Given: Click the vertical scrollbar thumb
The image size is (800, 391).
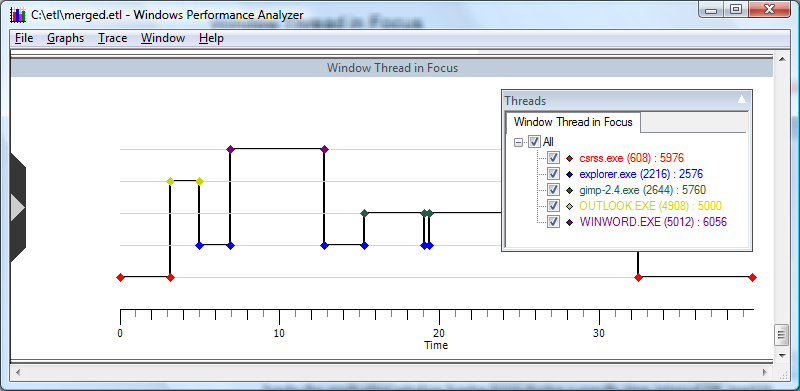Looking at the screenshot, I should point(782,335).
